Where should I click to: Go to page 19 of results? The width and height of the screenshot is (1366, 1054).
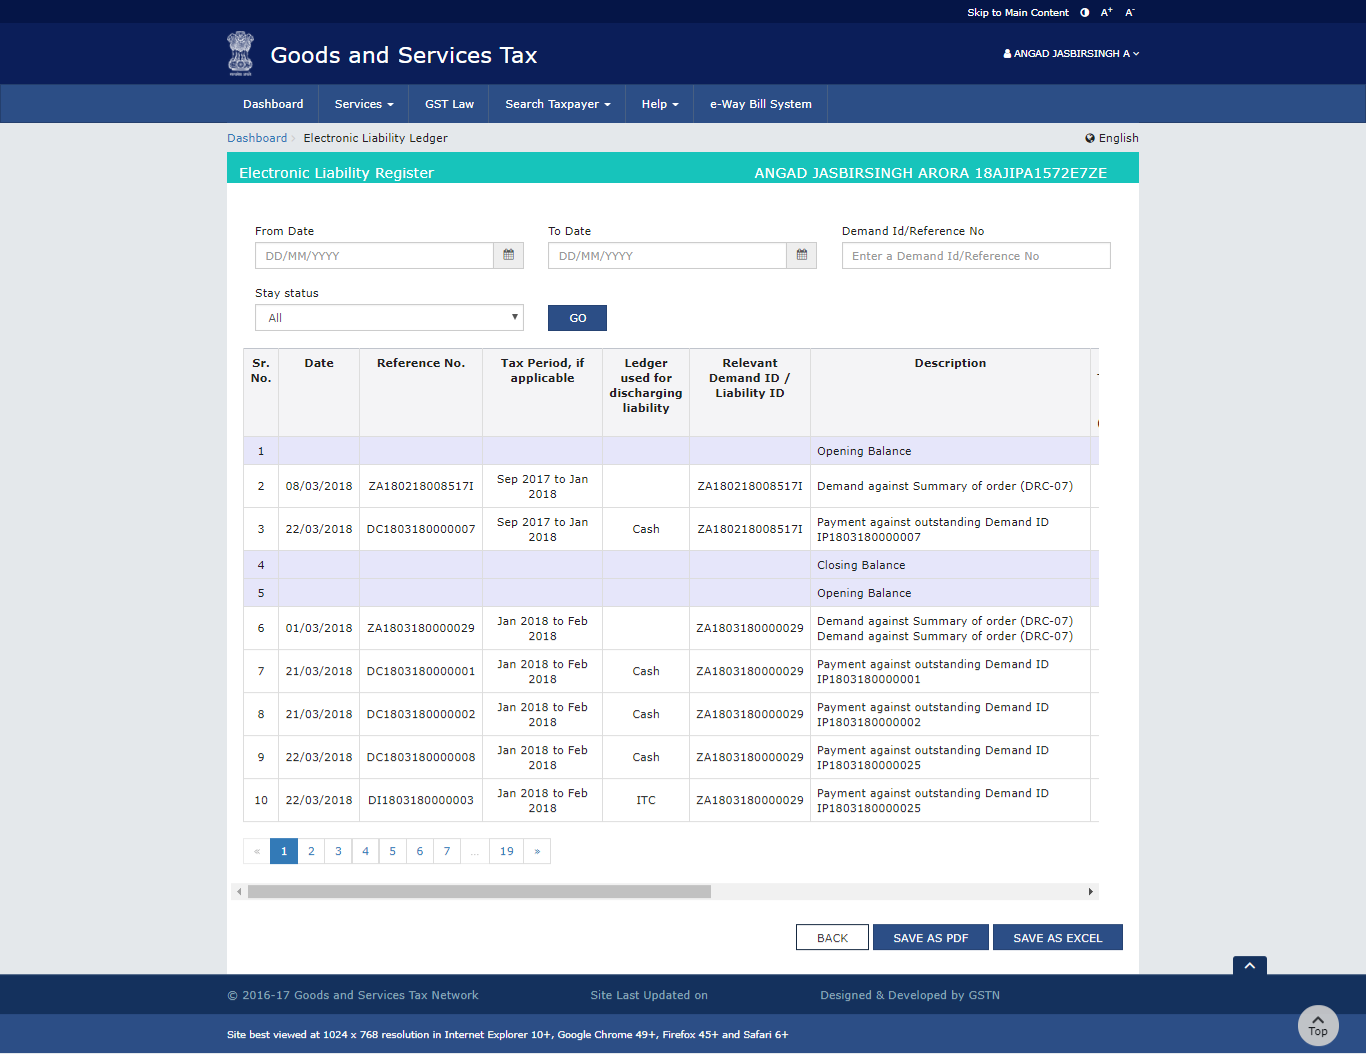(x=506, y=851)
